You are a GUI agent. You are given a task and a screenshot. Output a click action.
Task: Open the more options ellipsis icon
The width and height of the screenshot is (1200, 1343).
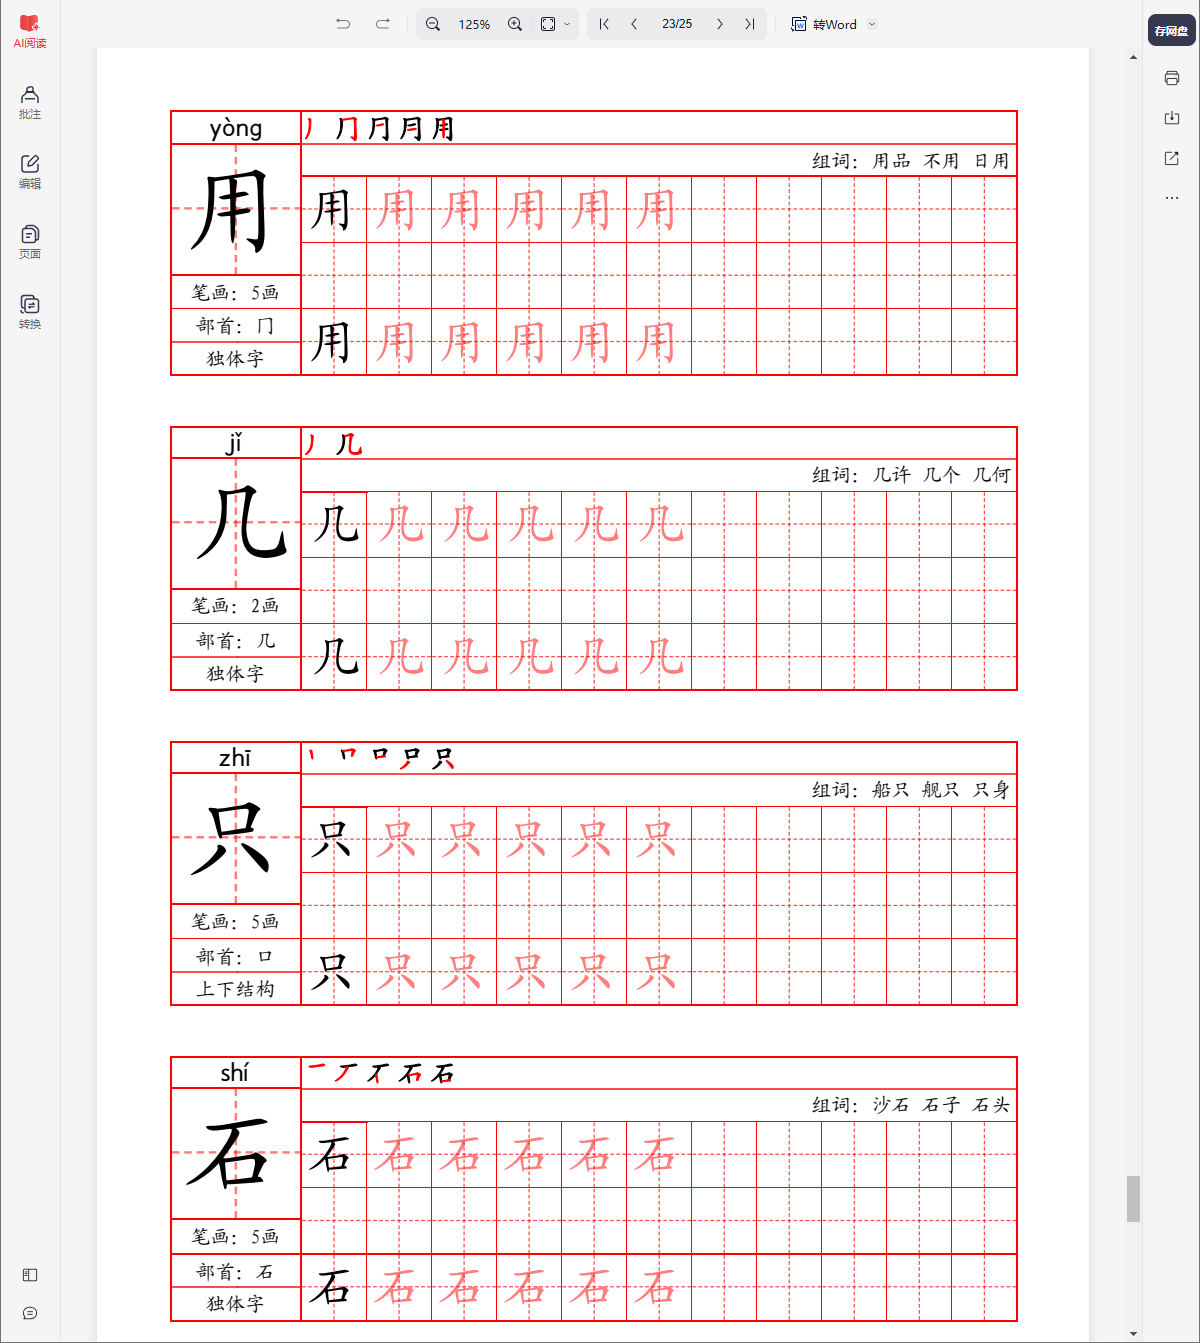coord(1171,197)
